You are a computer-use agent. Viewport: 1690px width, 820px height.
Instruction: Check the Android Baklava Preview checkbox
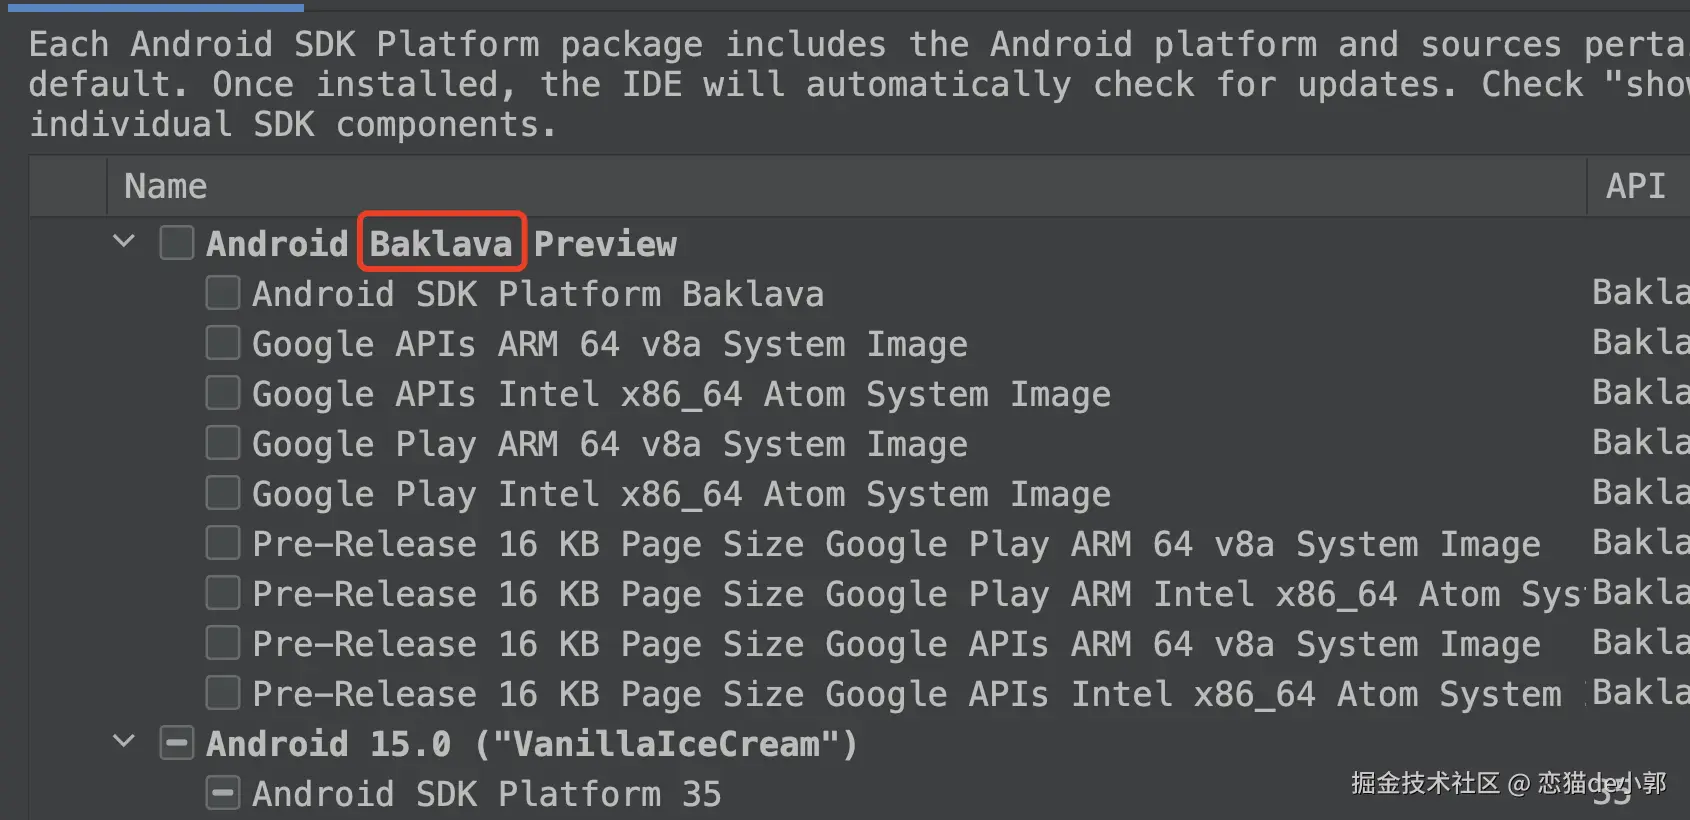177,243
